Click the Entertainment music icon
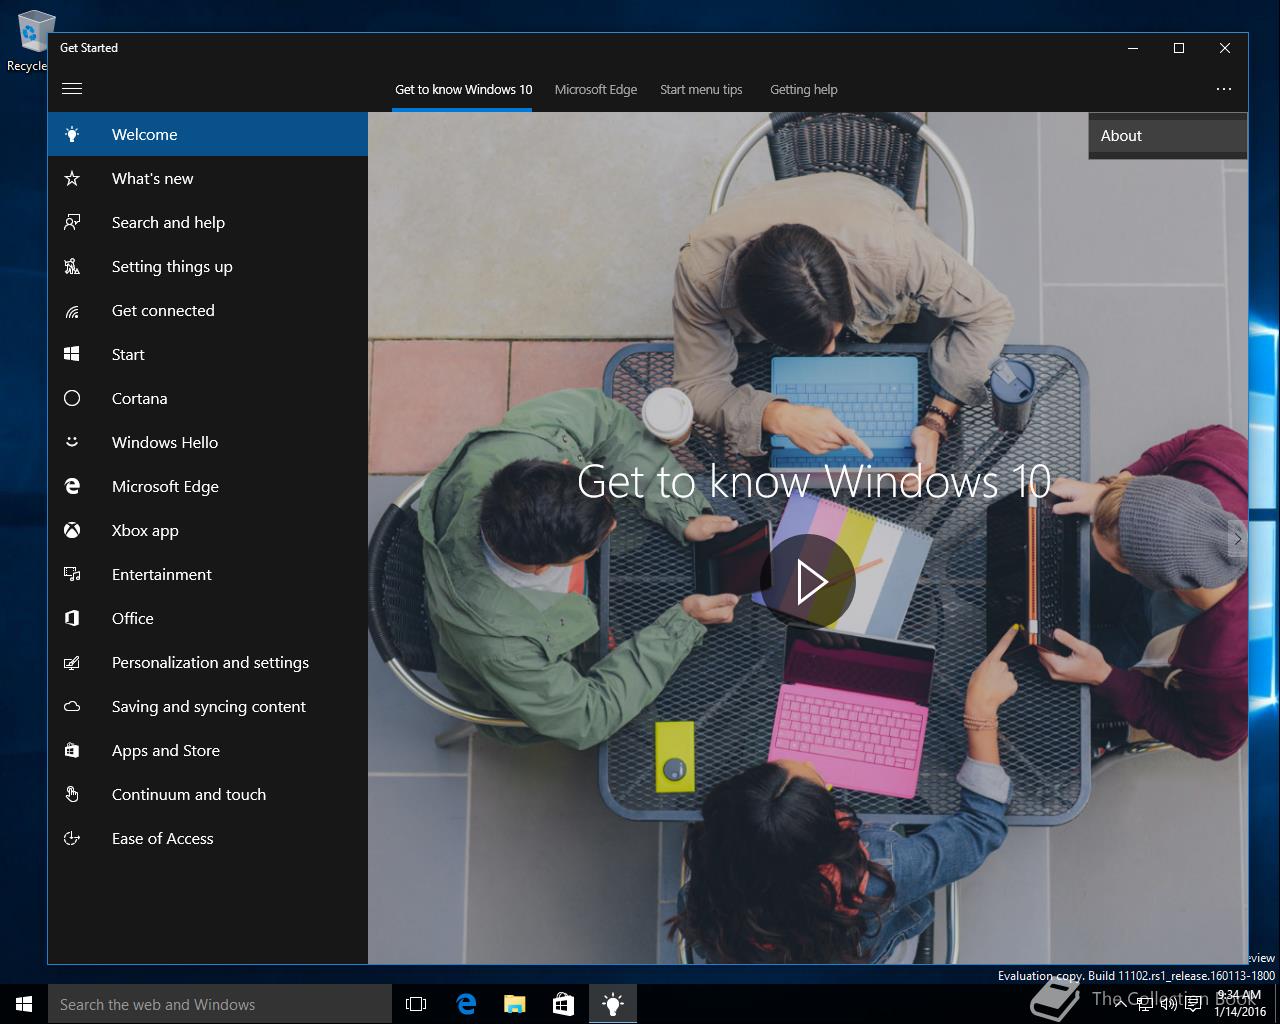 72,574
